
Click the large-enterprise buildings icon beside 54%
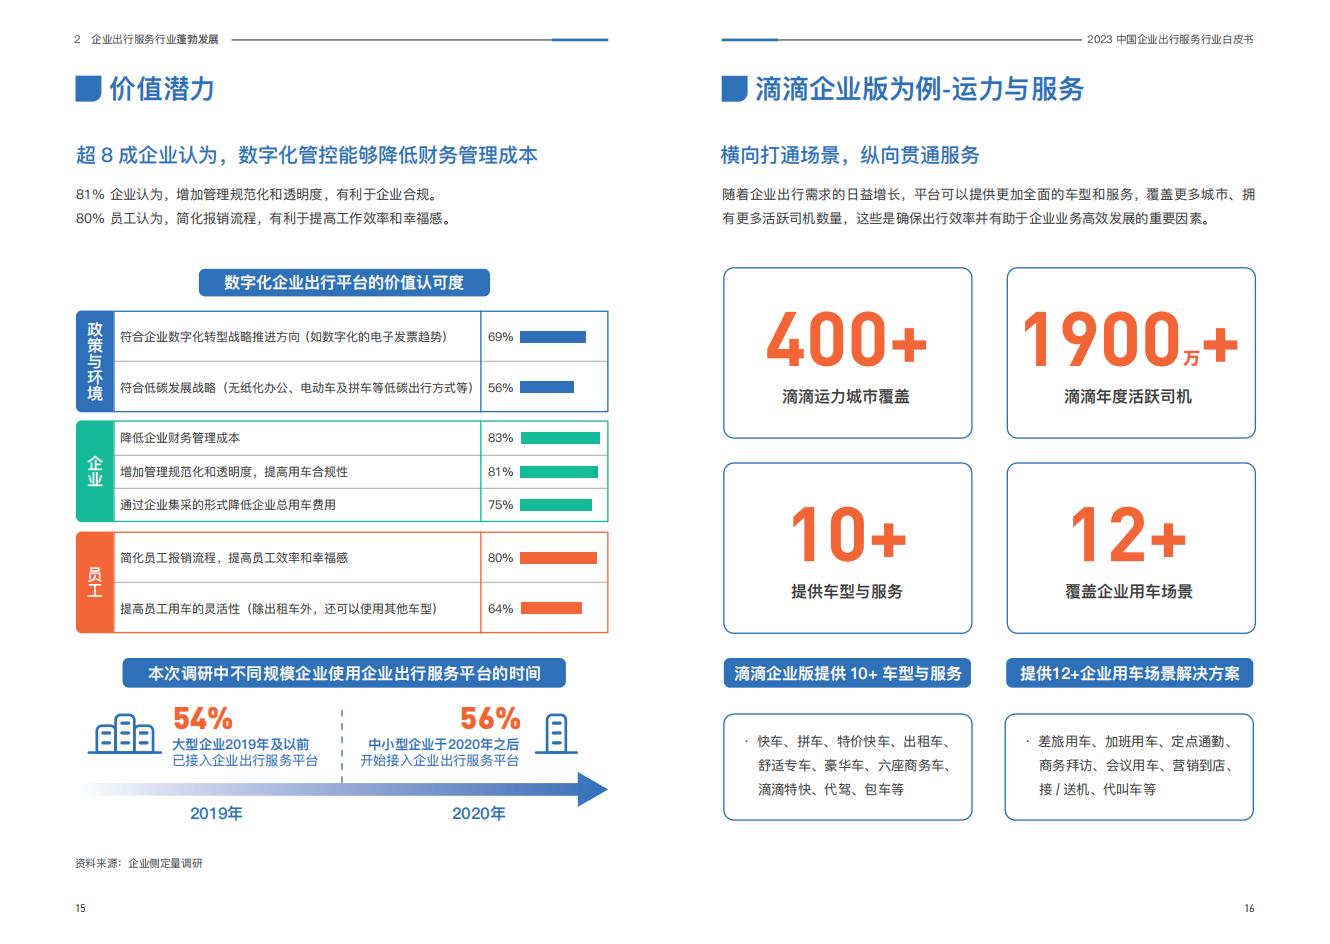pos(125,734)
